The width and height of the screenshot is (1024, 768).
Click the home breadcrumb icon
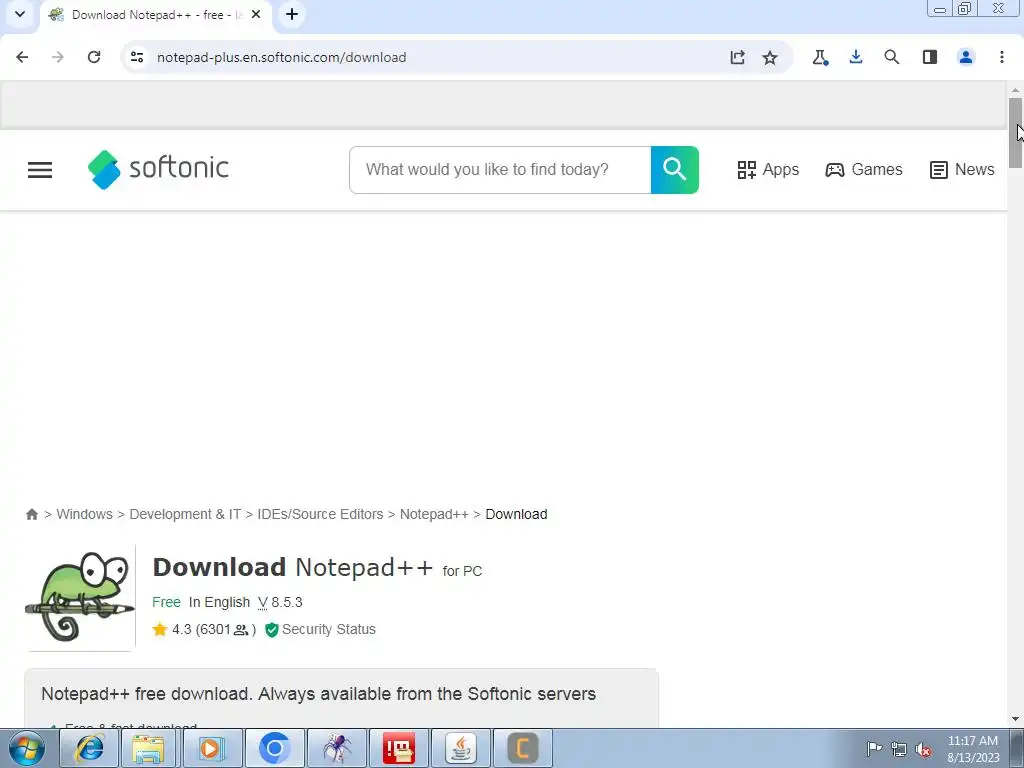pyautogui.click(x=31, y=515)
